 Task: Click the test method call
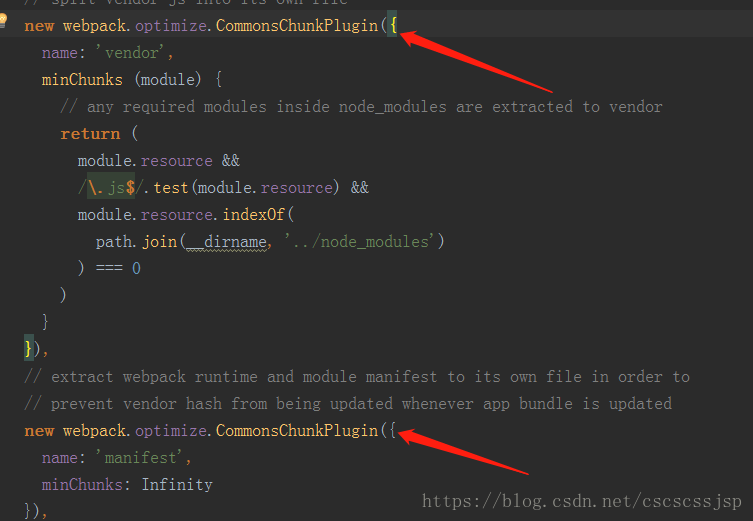point(171,188)
